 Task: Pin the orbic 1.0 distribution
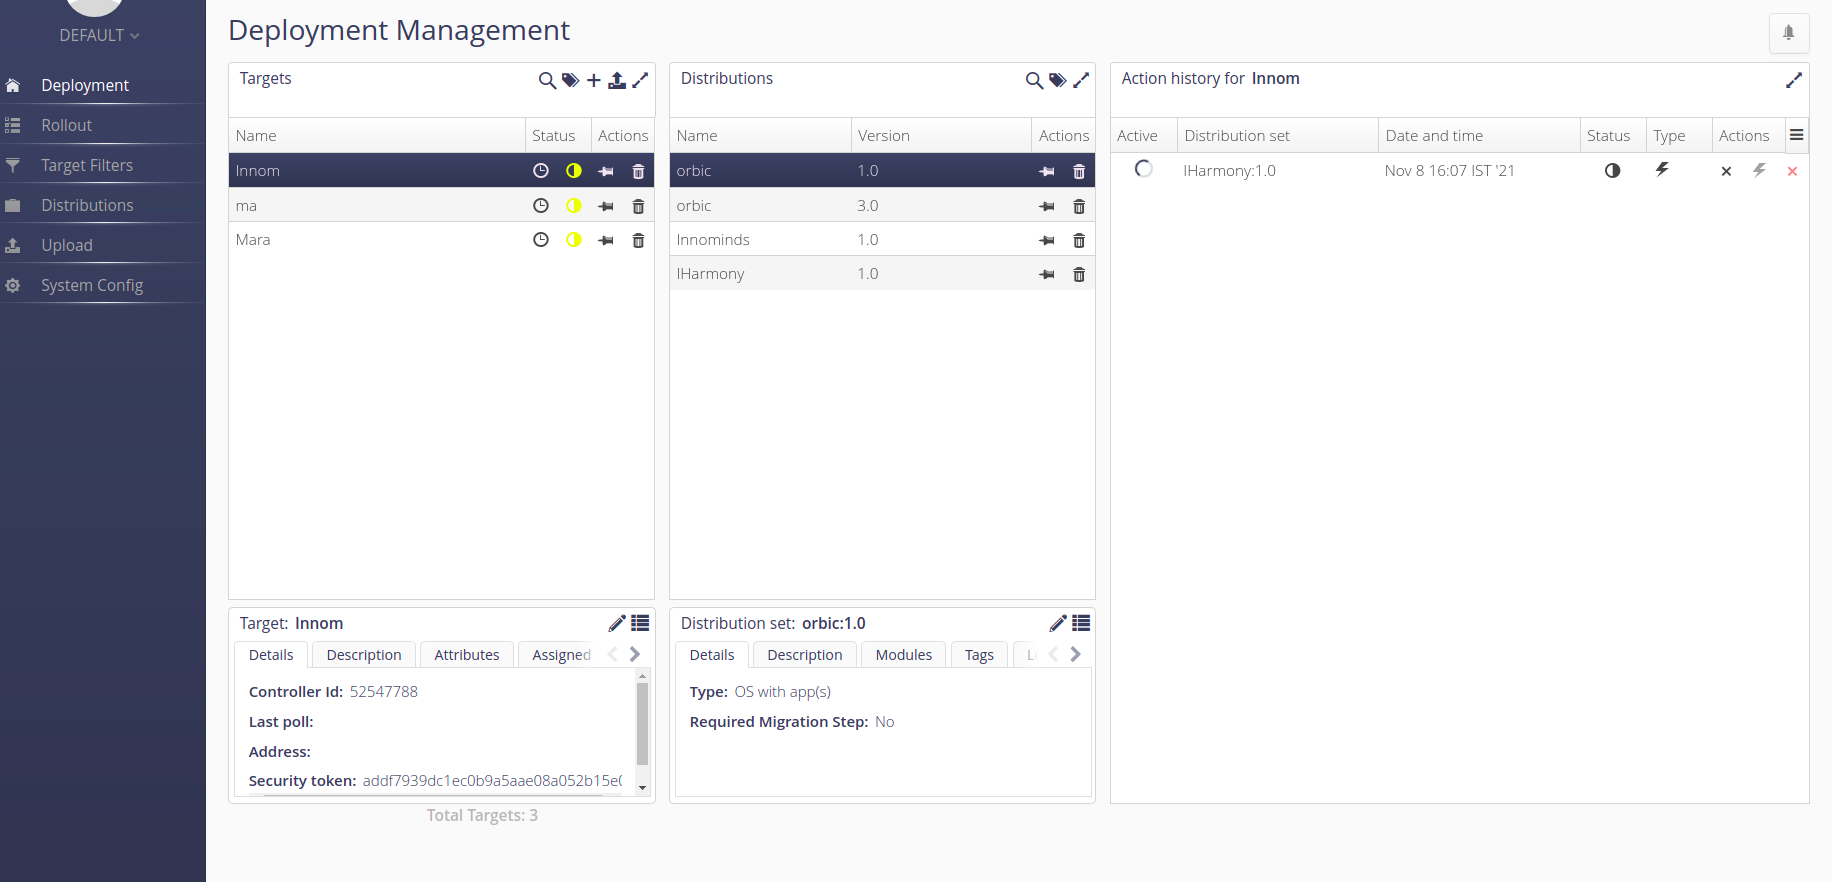coord(1047,171)
